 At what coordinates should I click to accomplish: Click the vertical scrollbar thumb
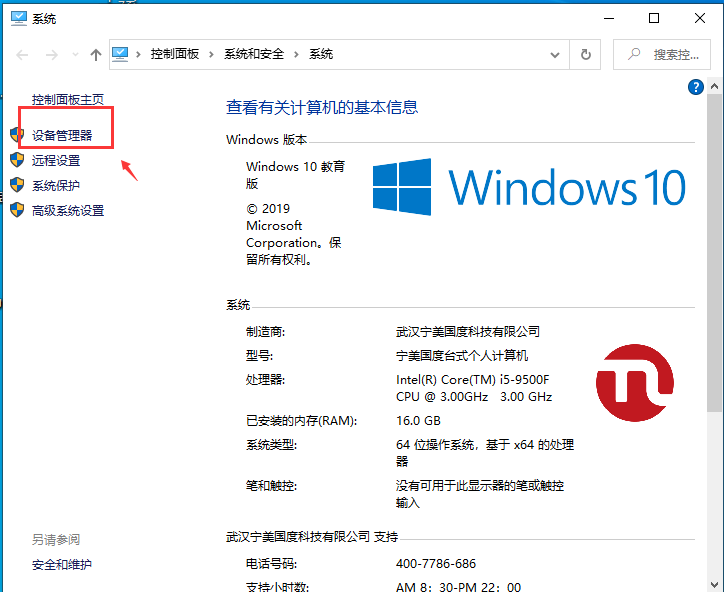click(x=714, y=252)
